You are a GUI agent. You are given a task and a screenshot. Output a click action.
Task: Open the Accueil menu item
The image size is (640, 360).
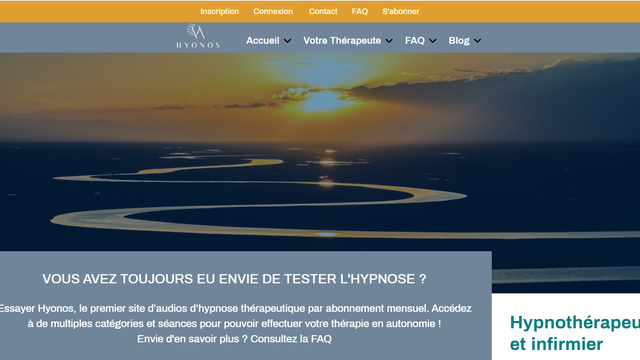pos(262,40)
